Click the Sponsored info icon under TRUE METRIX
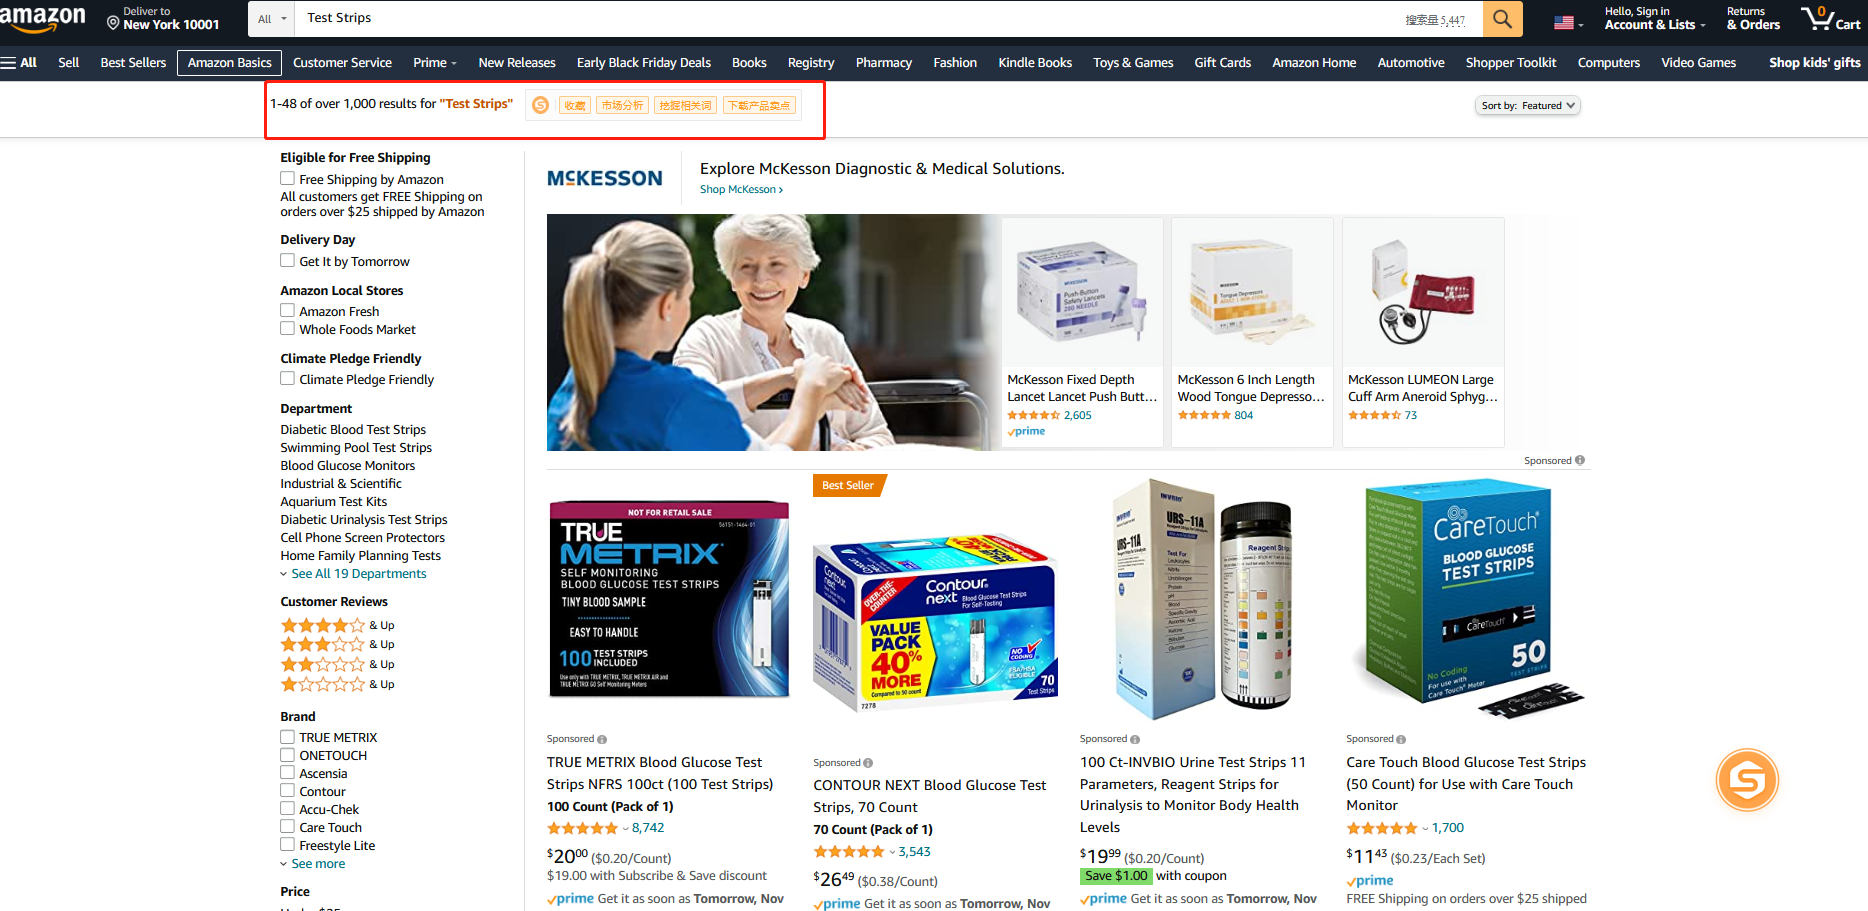The image size is (1868, 911). point(602,740)
